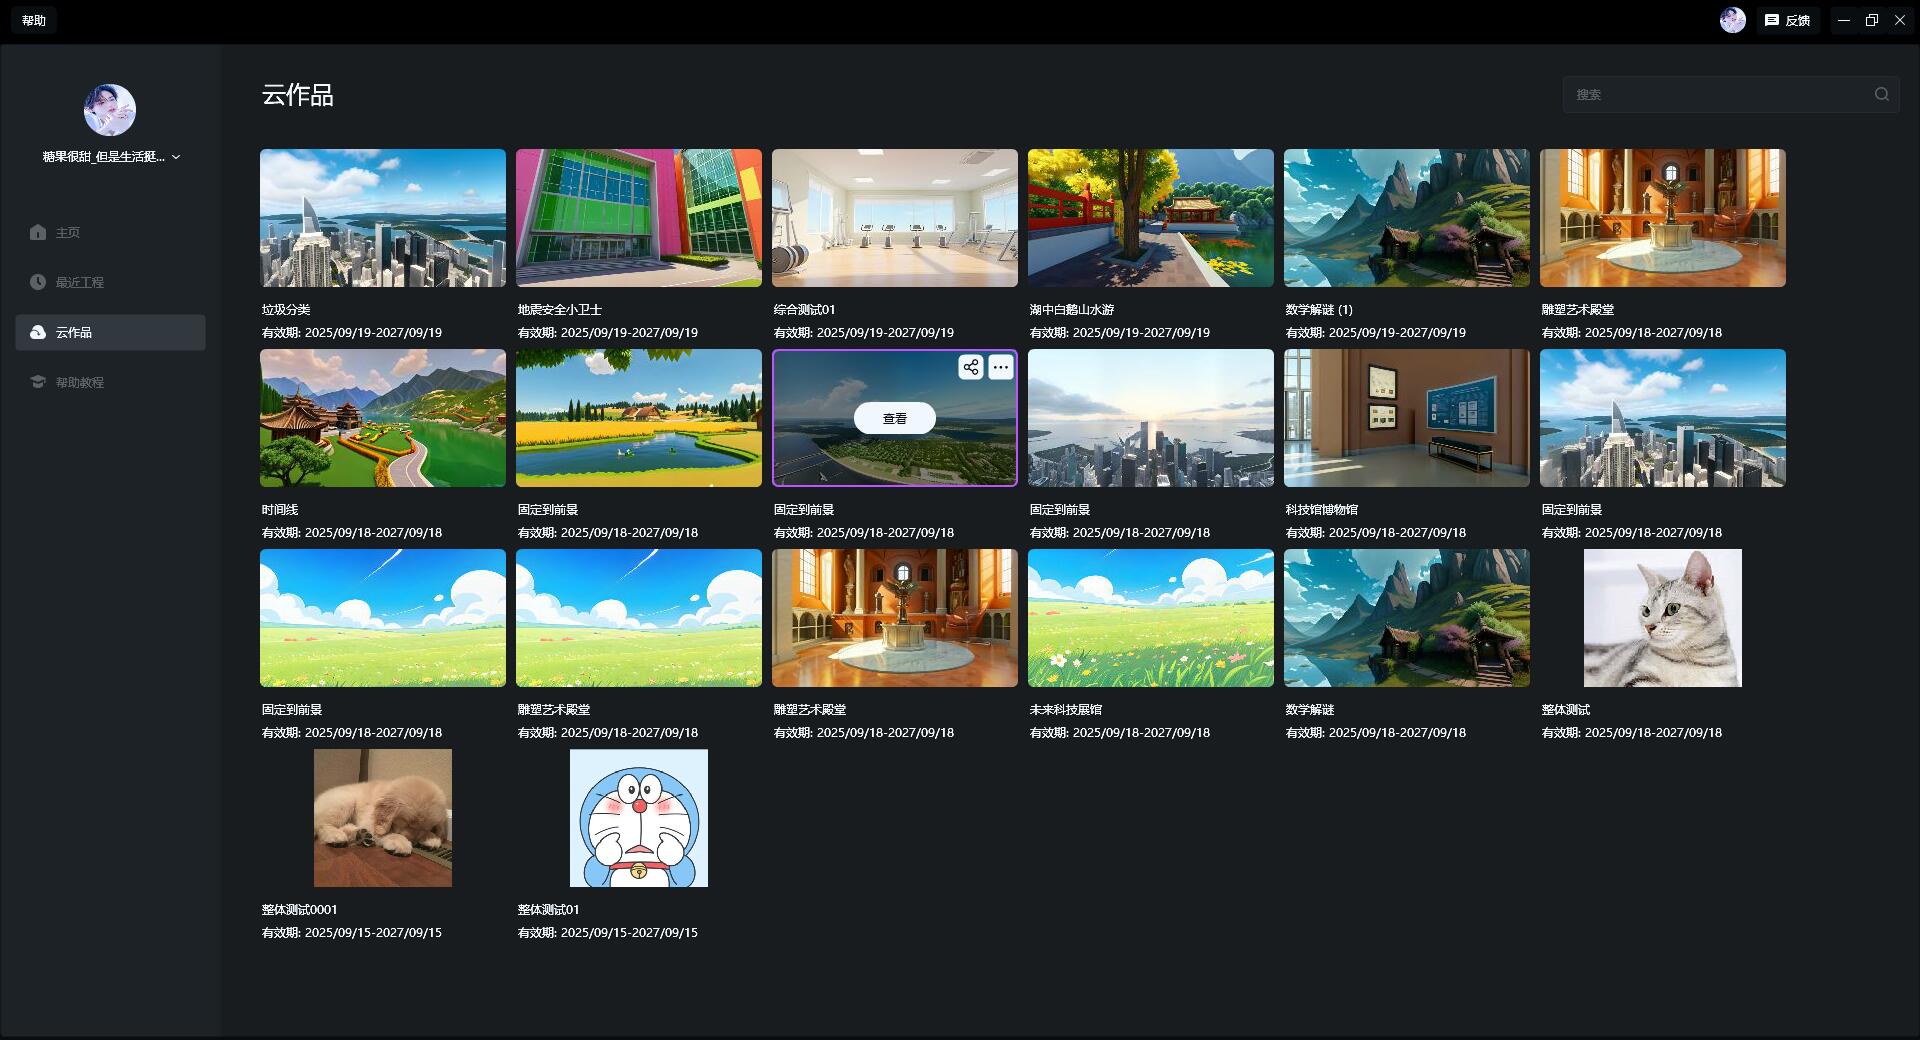
Task: Click the 湖中白鹅山水游 project title
Action: pyautogui.click(x=1071, y=310)
